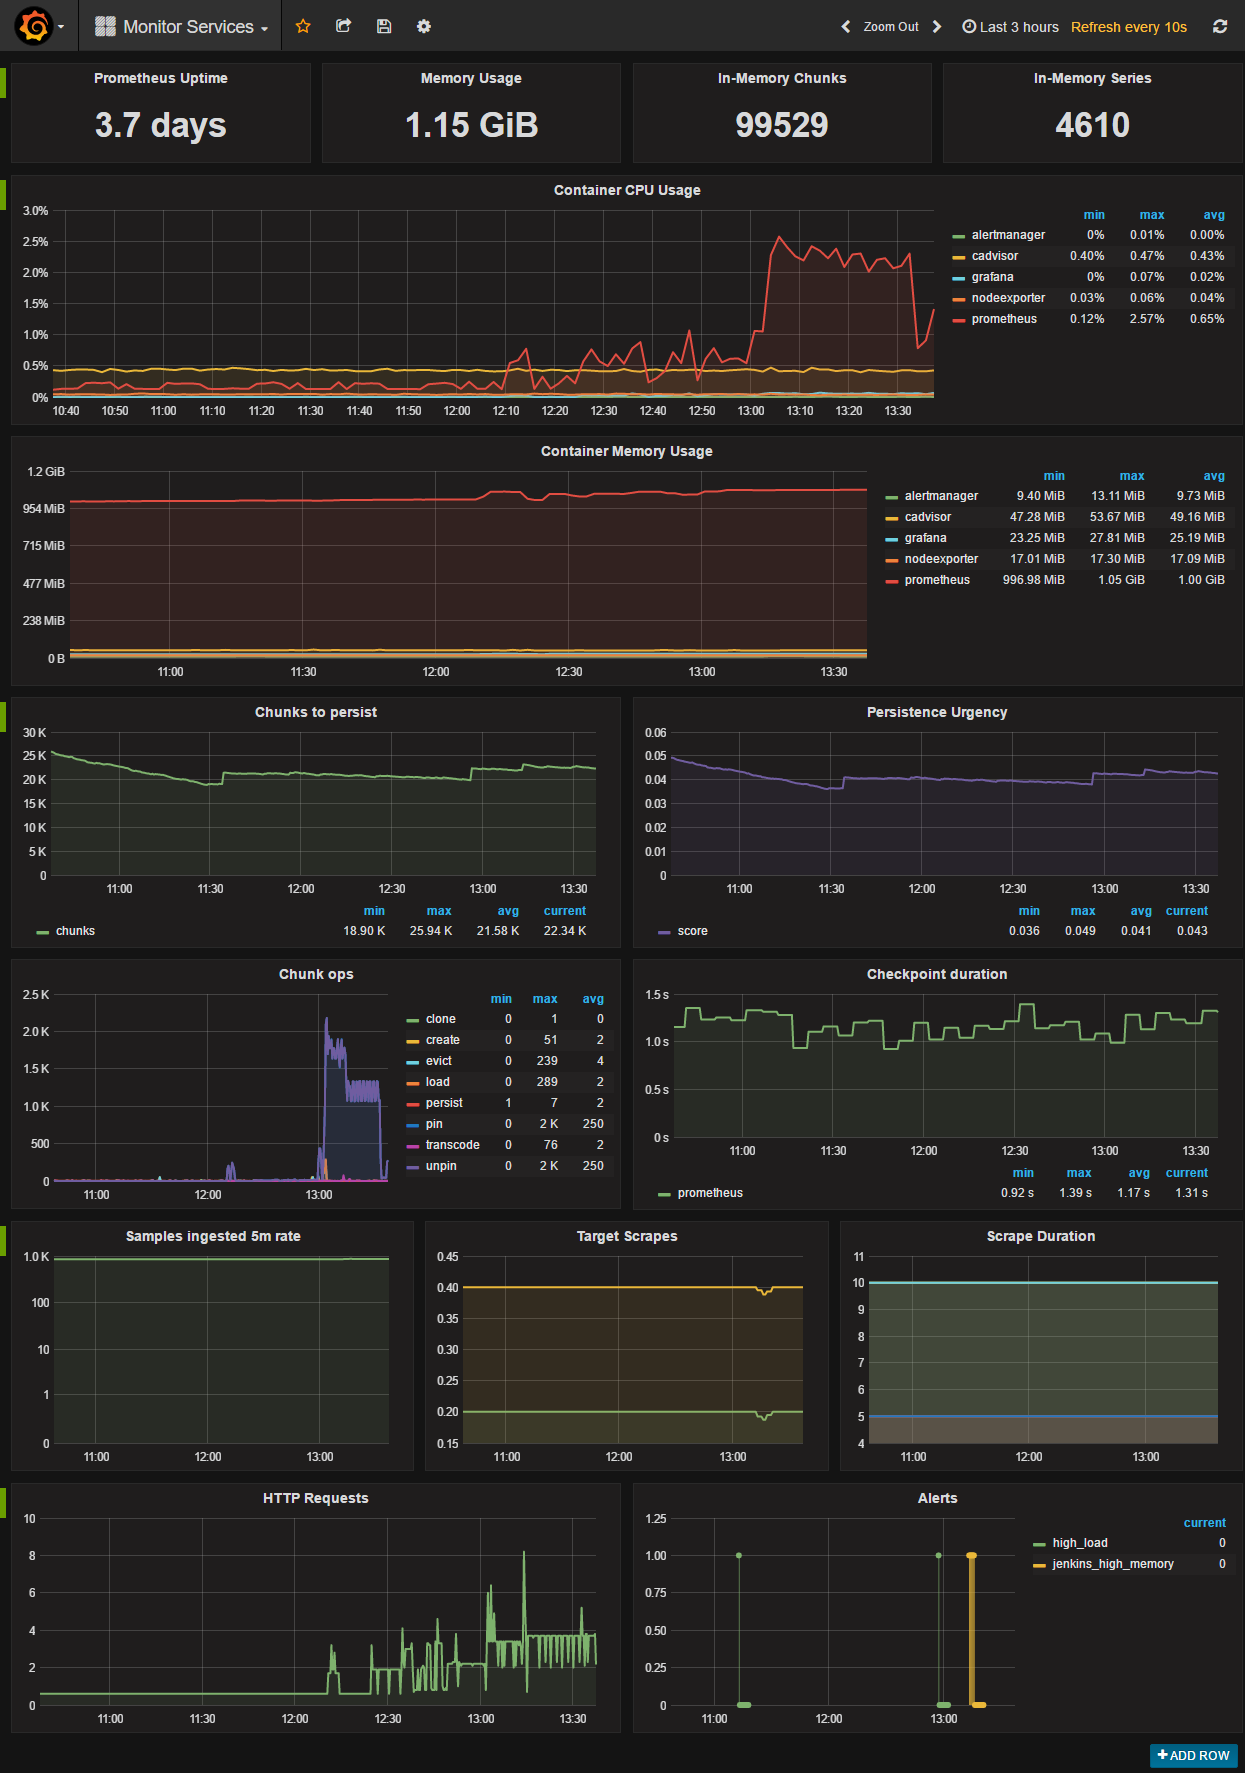Toggle high_load series in Alerts legend
This screenshot has height=1773, width=1245.
click(x=1080, y=1543)
